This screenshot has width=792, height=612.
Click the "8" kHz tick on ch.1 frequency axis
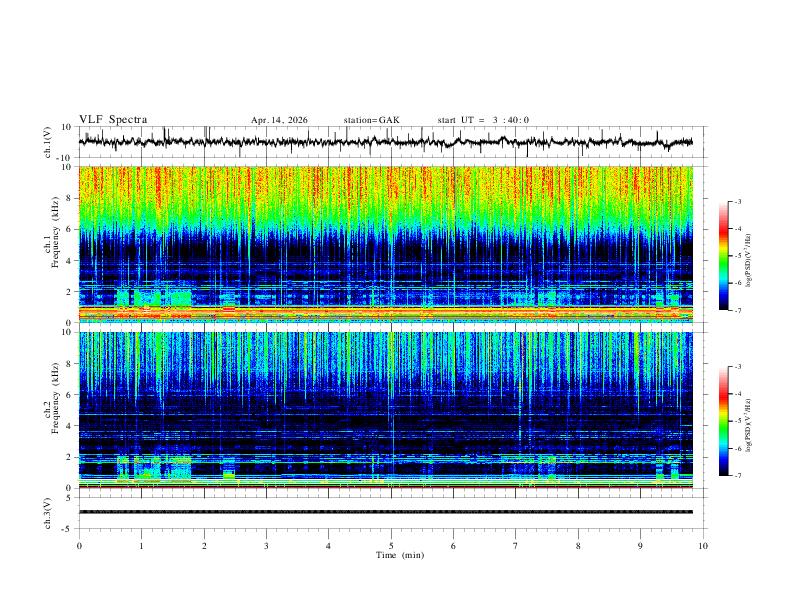click(x=69, y=198)
